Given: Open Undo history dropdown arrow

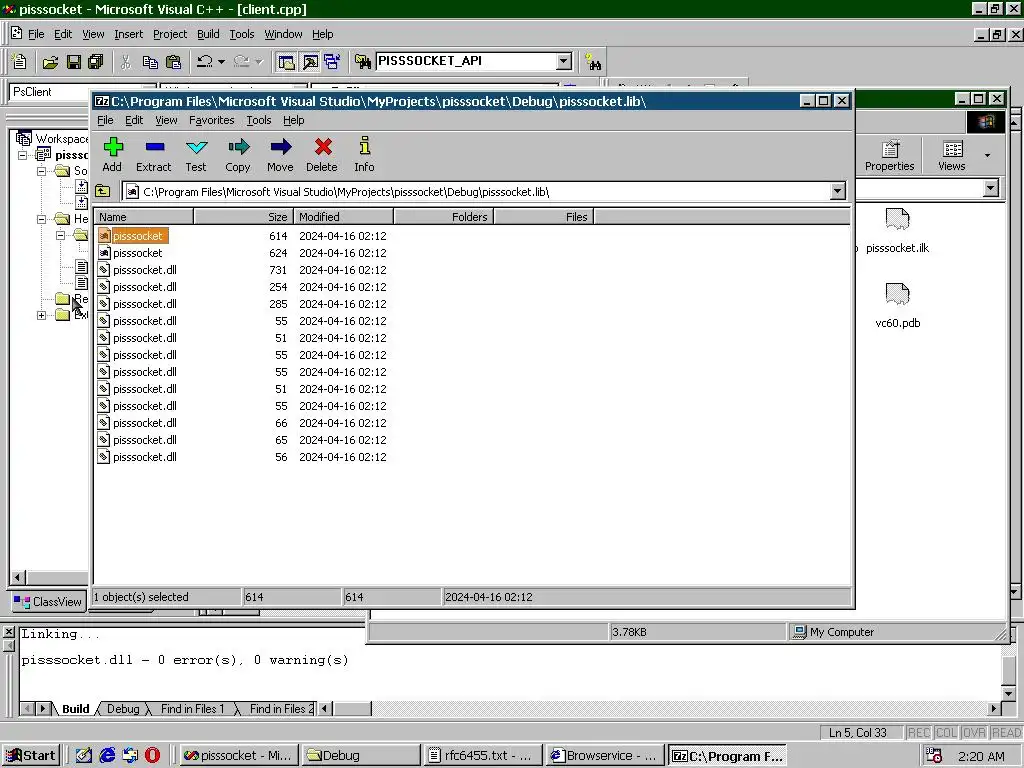Looking at the screenshot, I should click(221, 62).
